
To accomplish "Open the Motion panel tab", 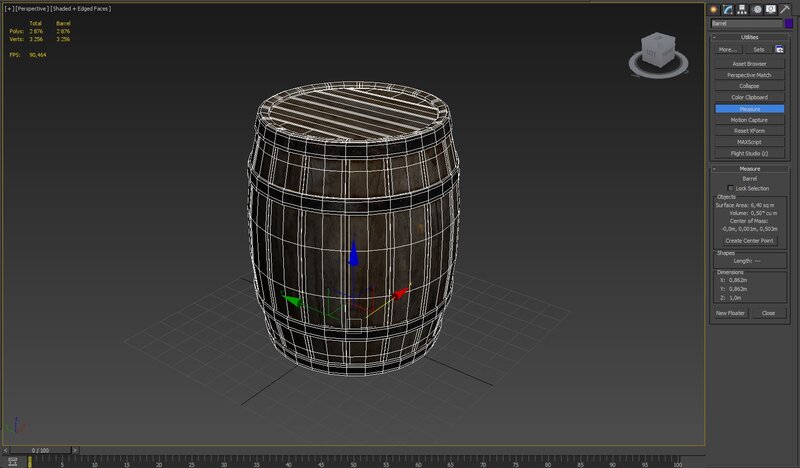I will click(757, 9).
